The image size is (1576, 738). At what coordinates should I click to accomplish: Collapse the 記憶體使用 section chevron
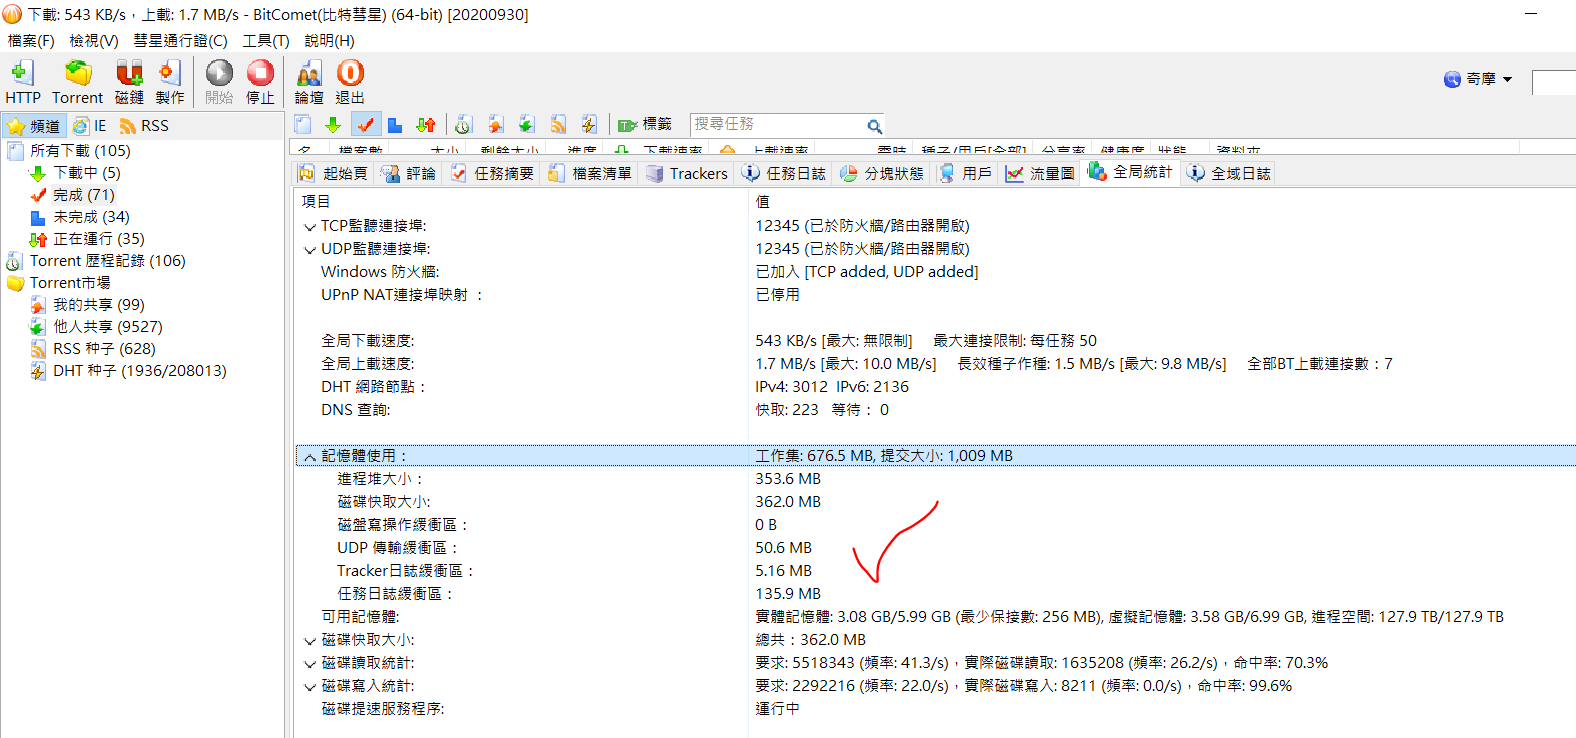[x=310, y=457]
